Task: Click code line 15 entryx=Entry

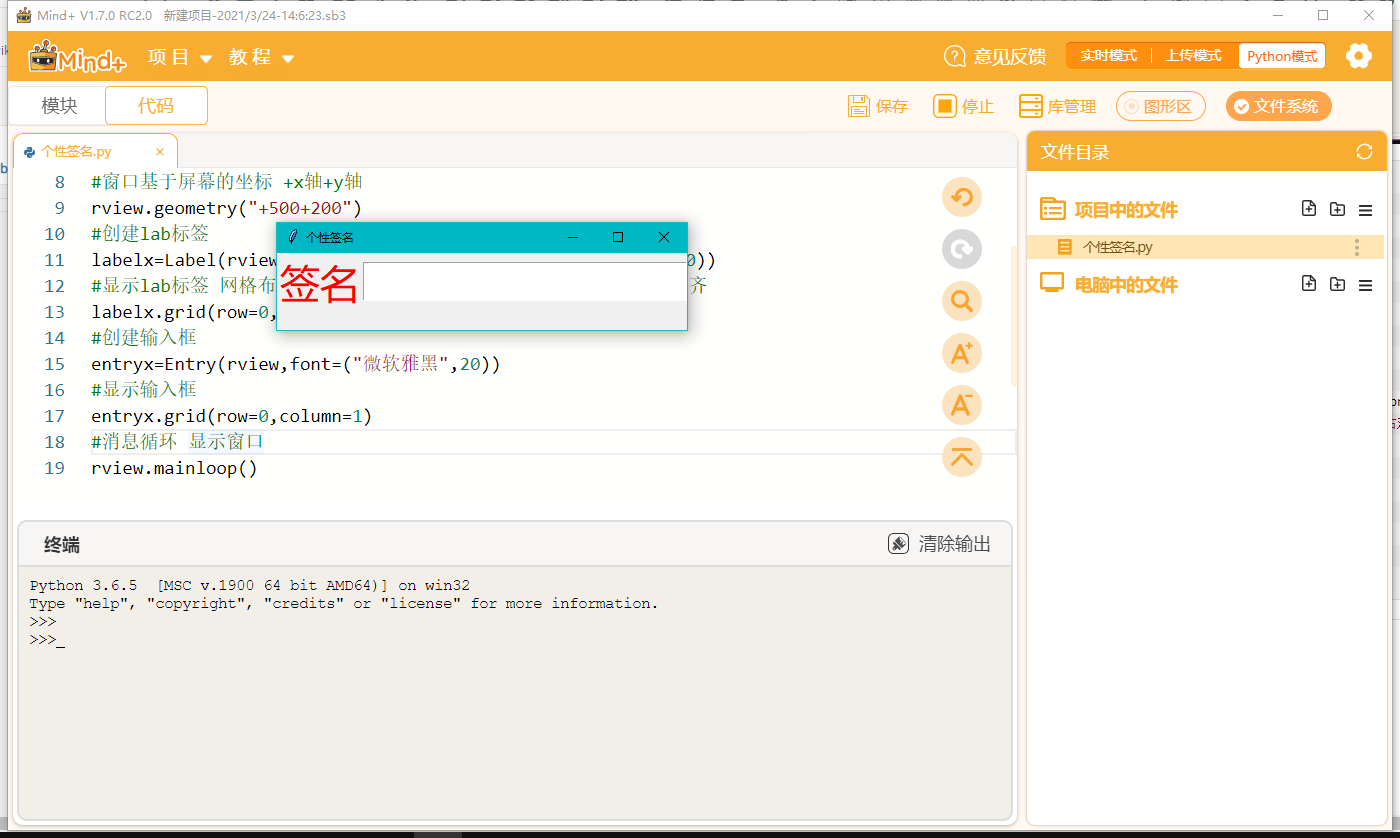Action: (295, 364)
